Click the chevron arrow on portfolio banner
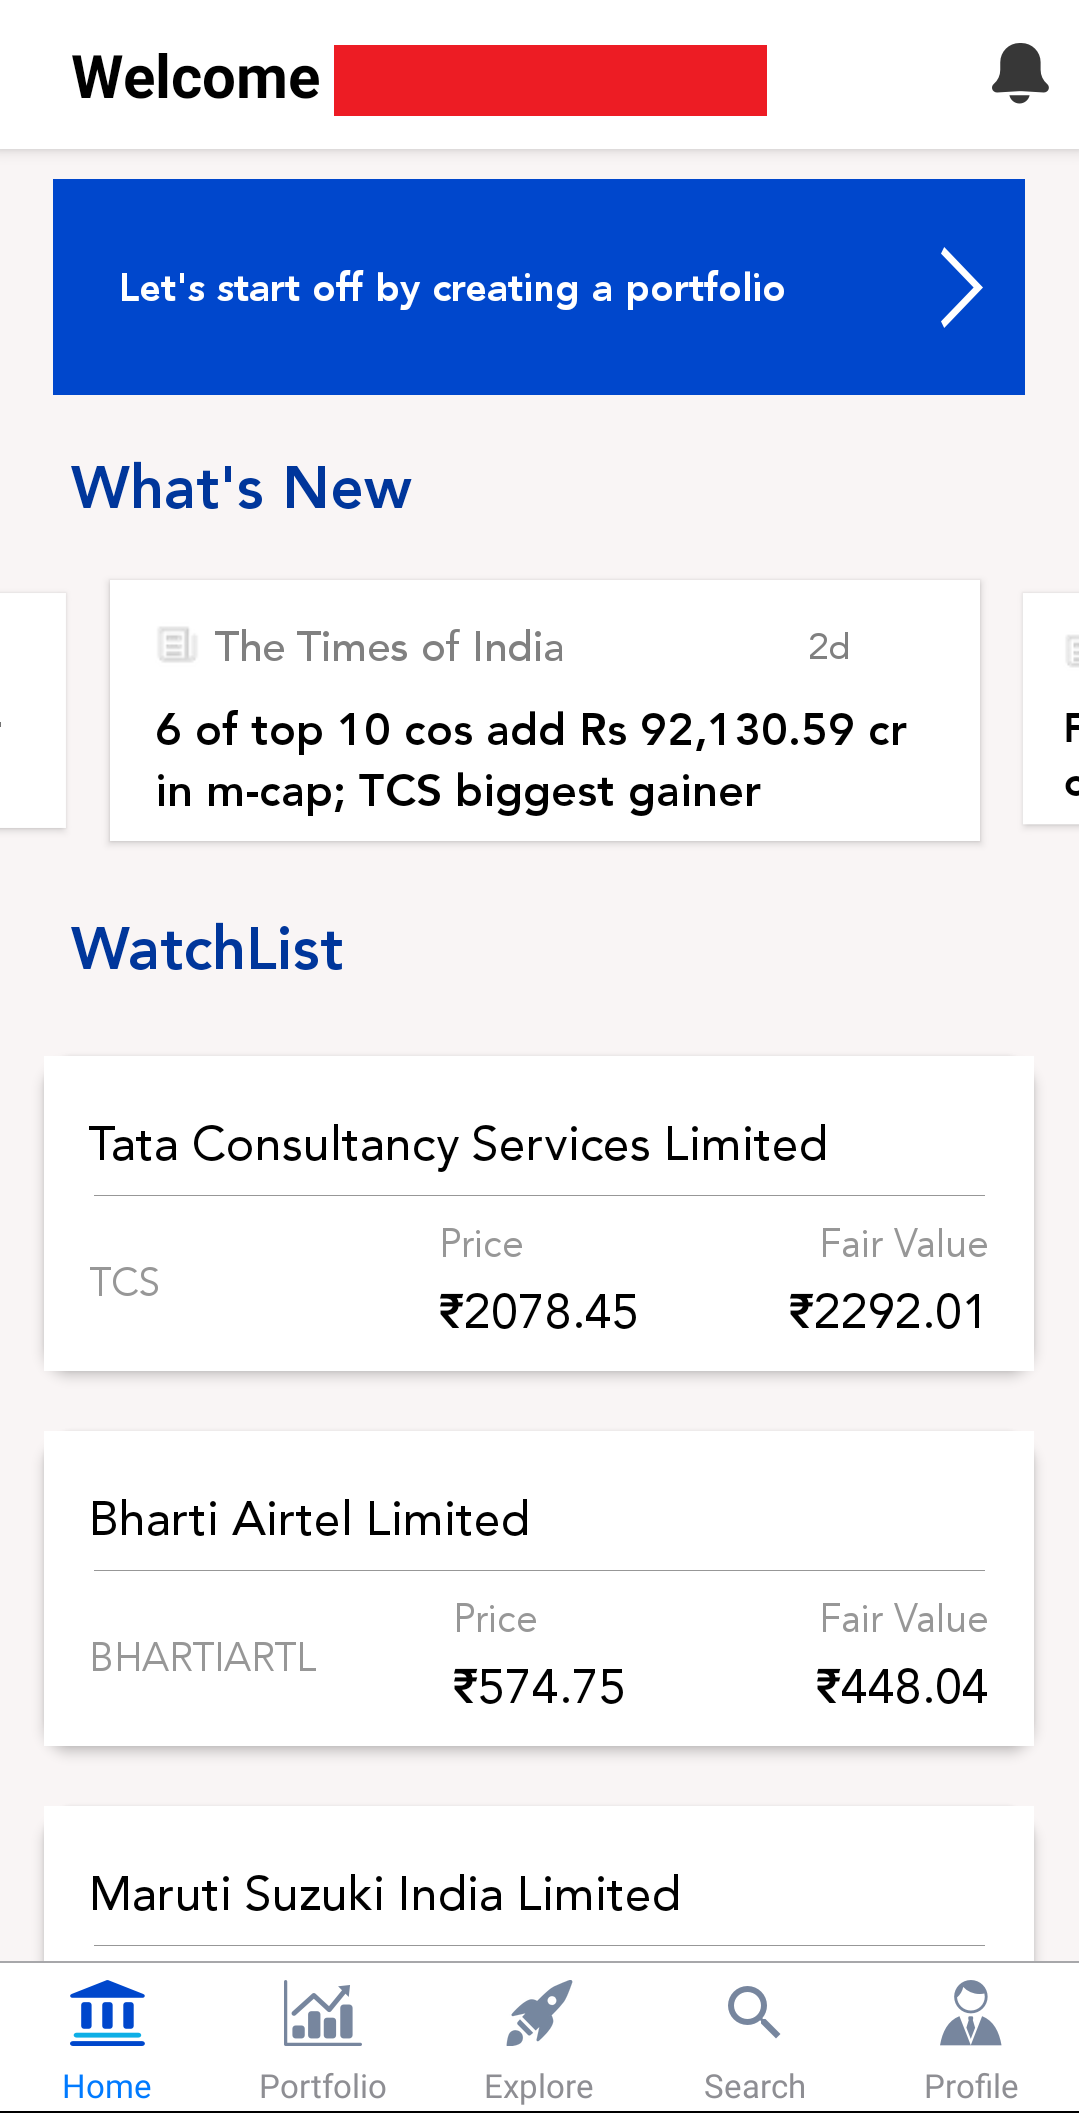The height and width of the screenshot is (2113, 1079). tap(961, 288)
